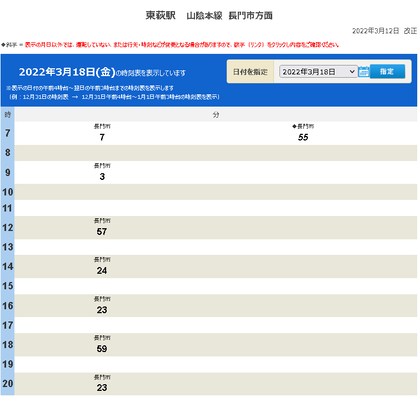Click the hour 8 row label
The image size is (420, 397).
8,153
